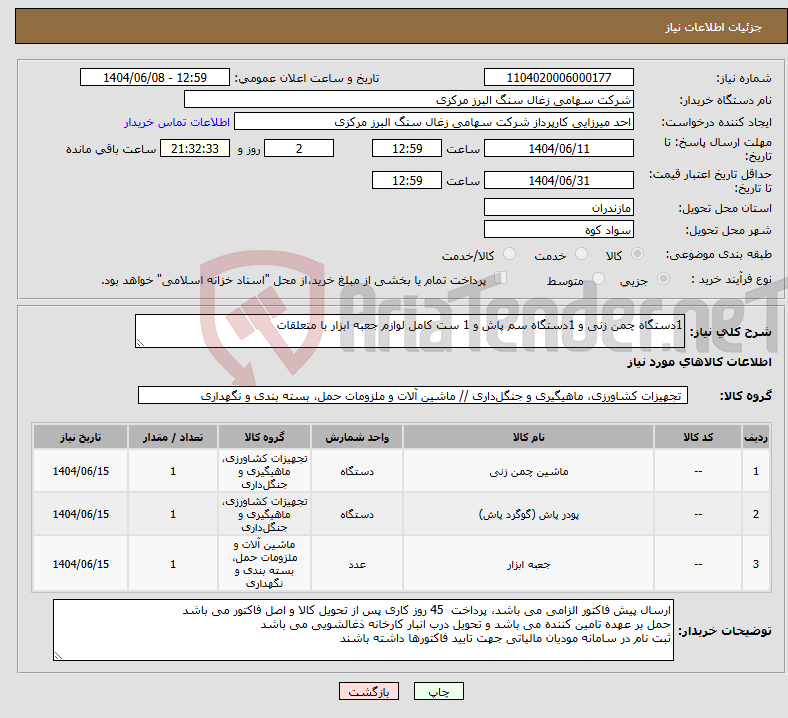Click the تعداد / مقدار column header
This screenshot has height=718, width=788.
[x=173, y=437]
